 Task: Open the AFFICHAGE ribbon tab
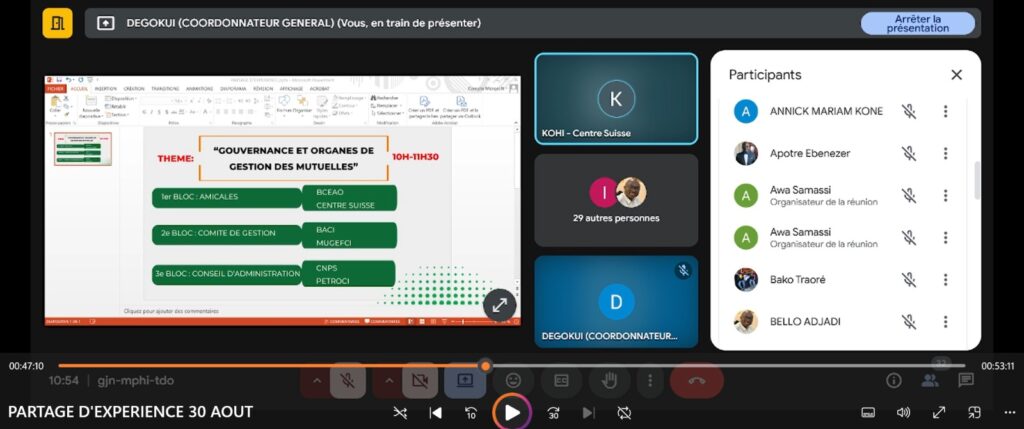[x=291, y=88]
